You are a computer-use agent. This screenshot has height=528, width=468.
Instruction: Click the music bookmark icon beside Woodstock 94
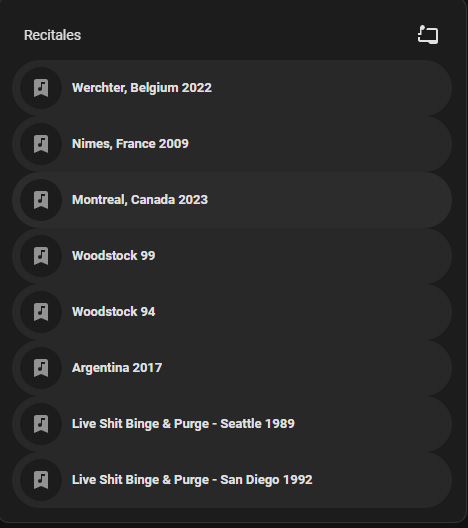point(41,312)
